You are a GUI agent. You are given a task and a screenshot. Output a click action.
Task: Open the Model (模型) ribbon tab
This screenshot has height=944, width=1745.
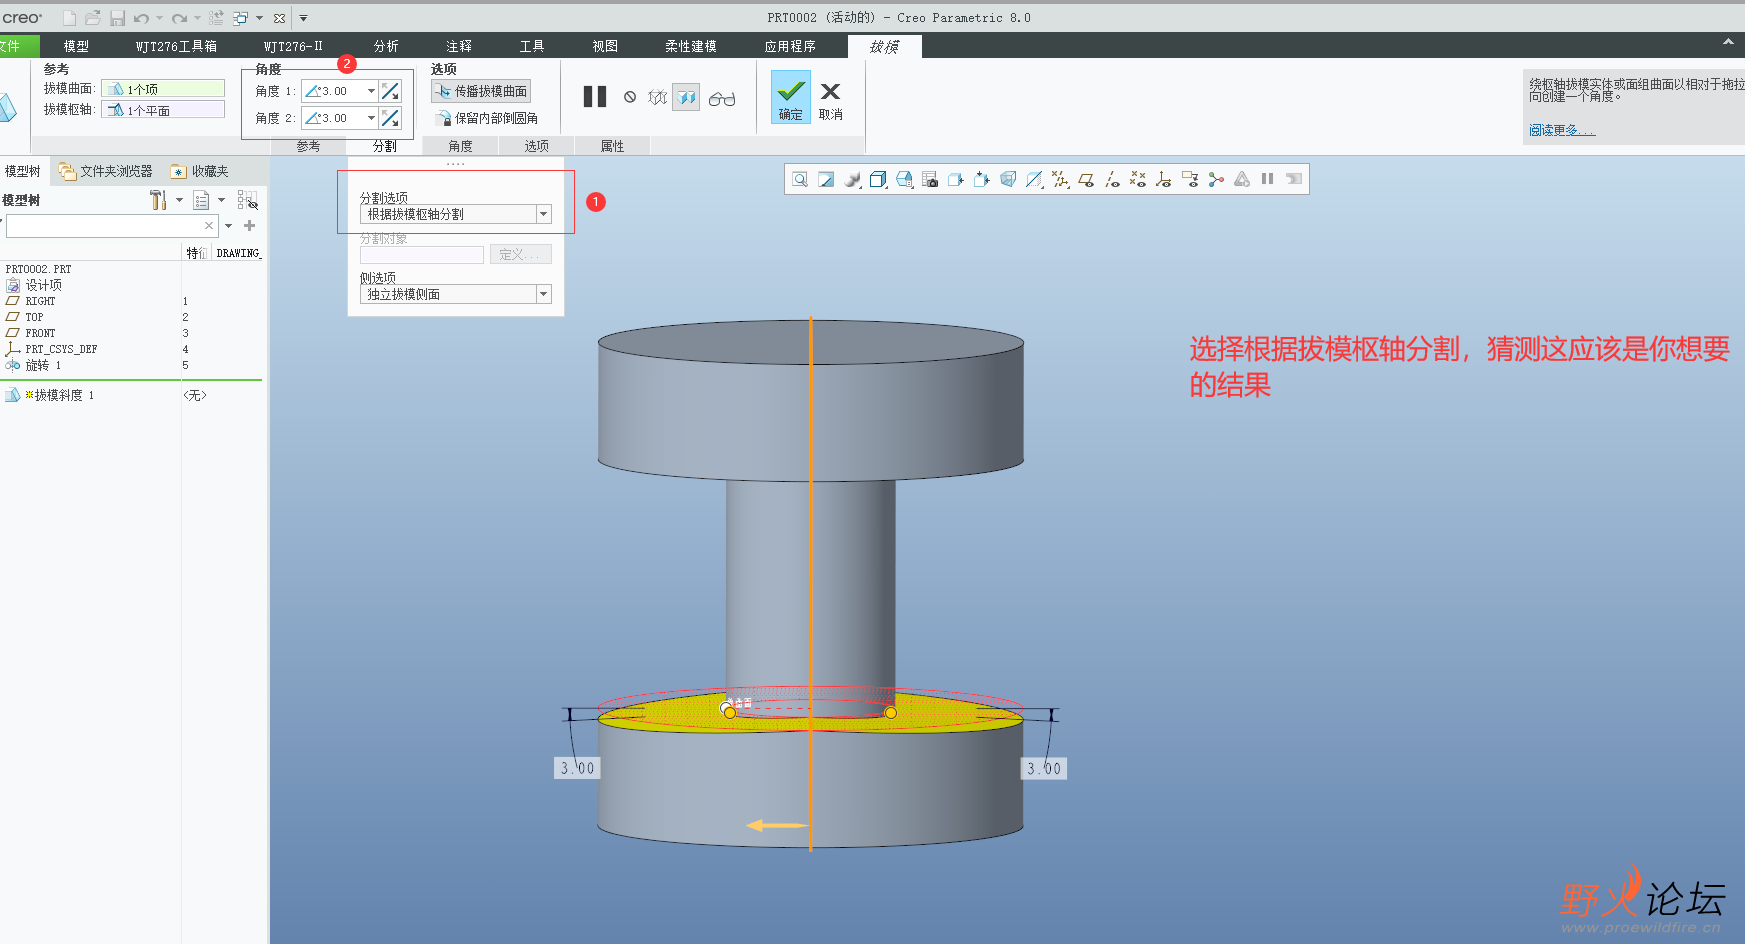(76, 46)
